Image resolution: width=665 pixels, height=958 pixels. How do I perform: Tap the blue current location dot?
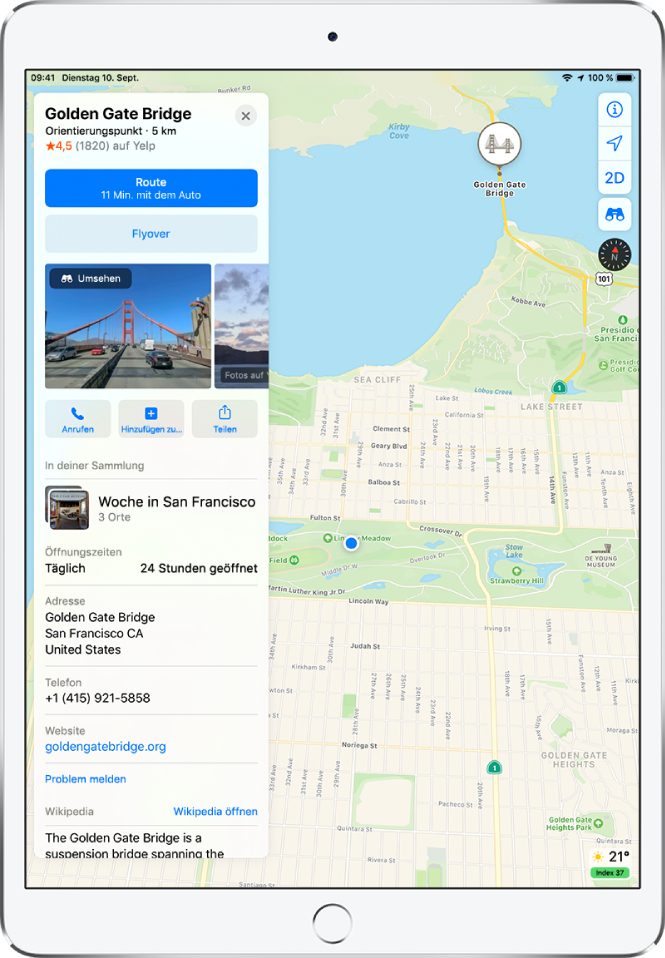click(351, 543)
